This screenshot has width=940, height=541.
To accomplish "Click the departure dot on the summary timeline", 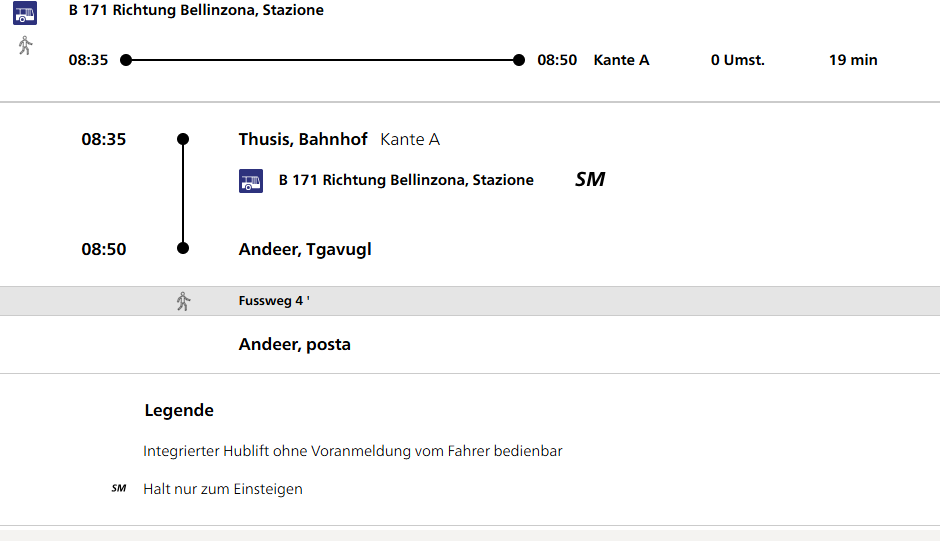I will [126, 60].
